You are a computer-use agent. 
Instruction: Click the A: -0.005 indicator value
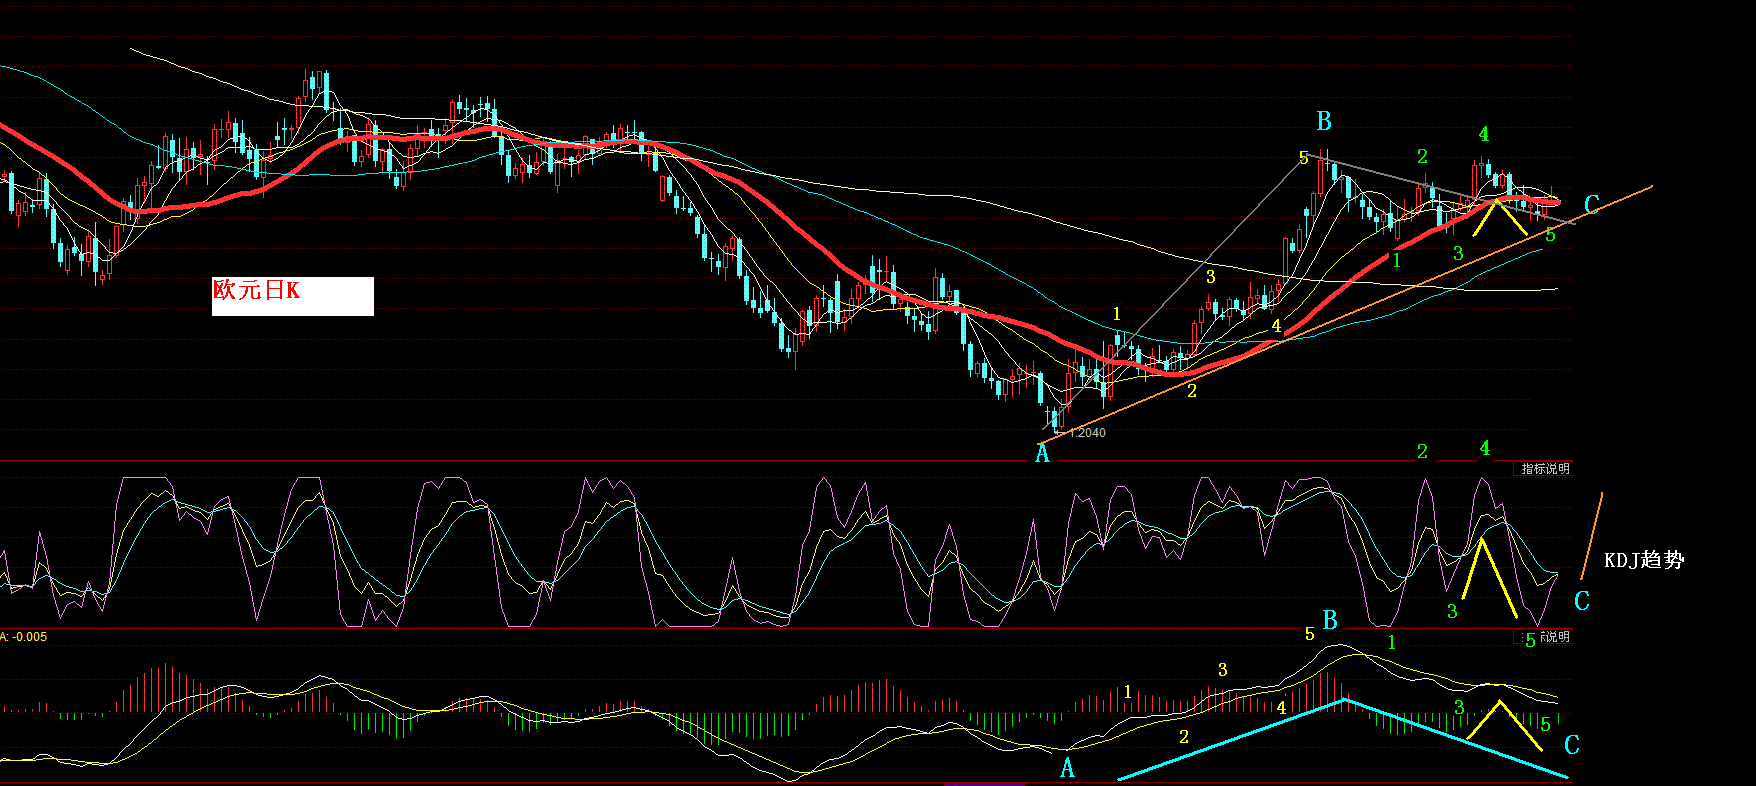24,637
